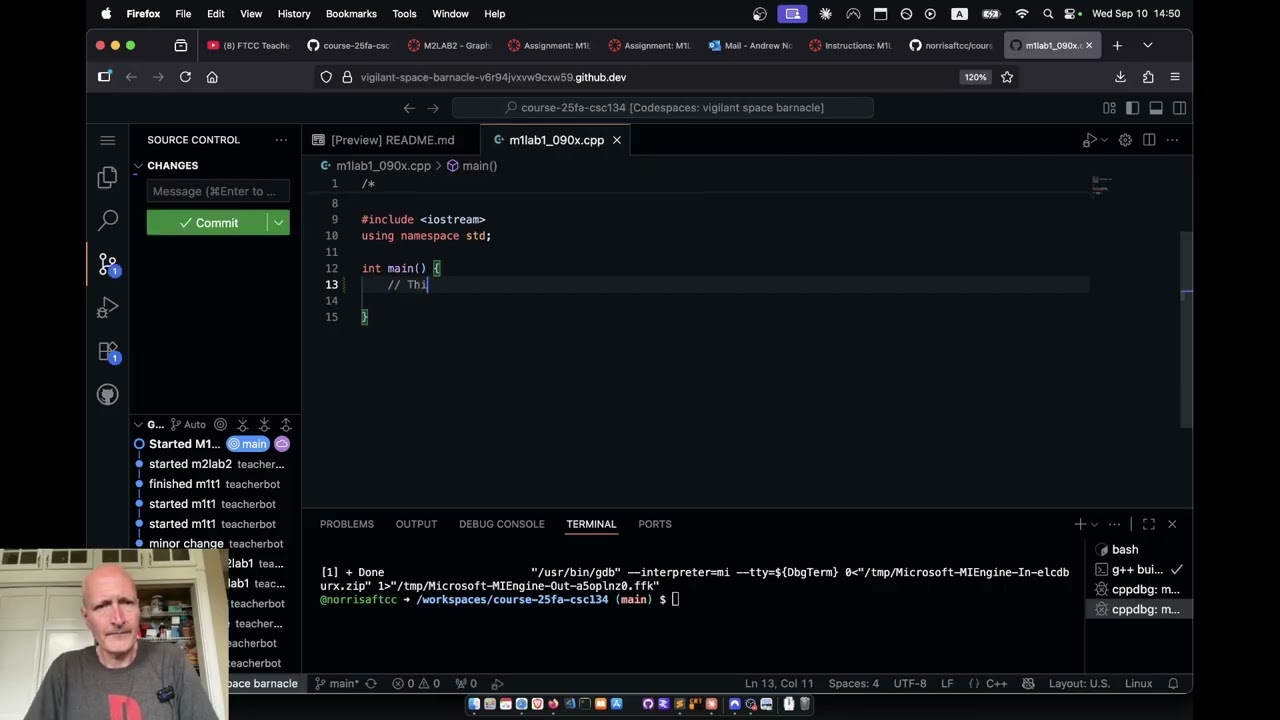Open the Firefox Bookmarks menu
1280x720 pixels.
(x=351, y=14)
